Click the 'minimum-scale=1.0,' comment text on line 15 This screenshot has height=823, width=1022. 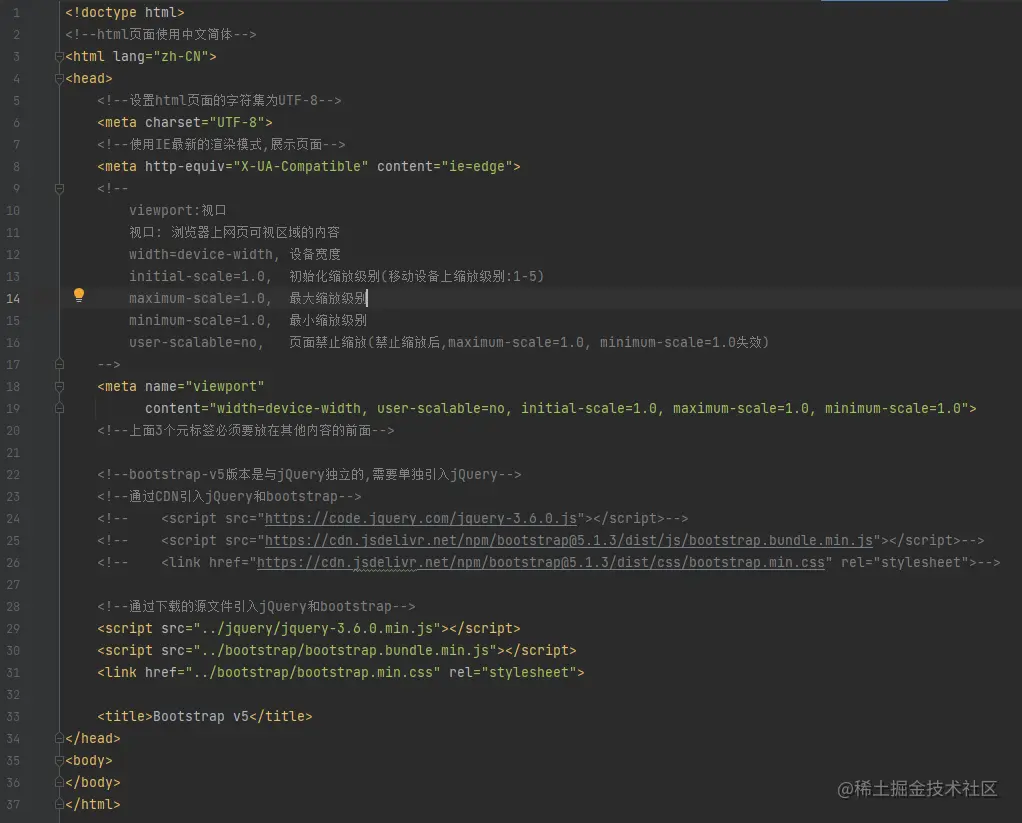[200, 321]
